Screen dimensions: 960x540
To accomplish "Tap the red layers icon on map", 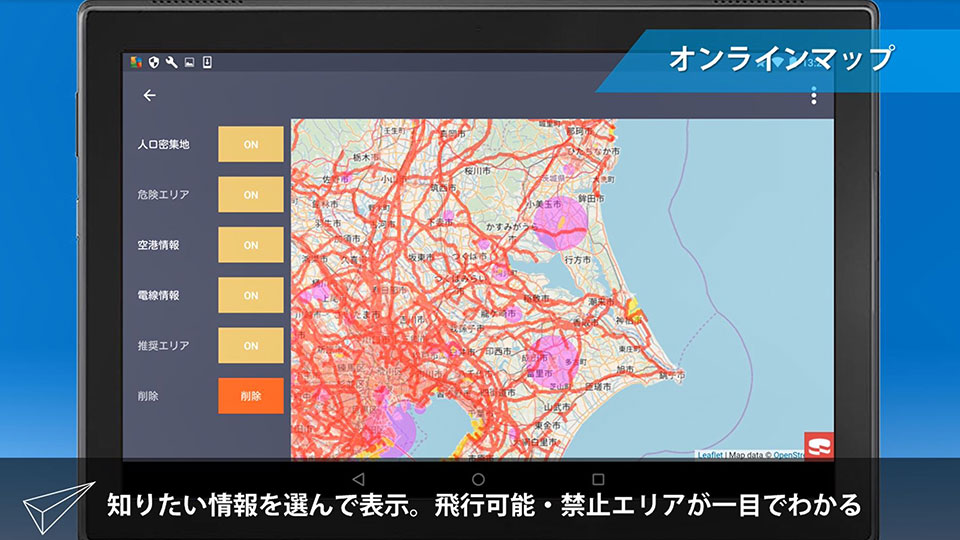I will pos(819,446).
